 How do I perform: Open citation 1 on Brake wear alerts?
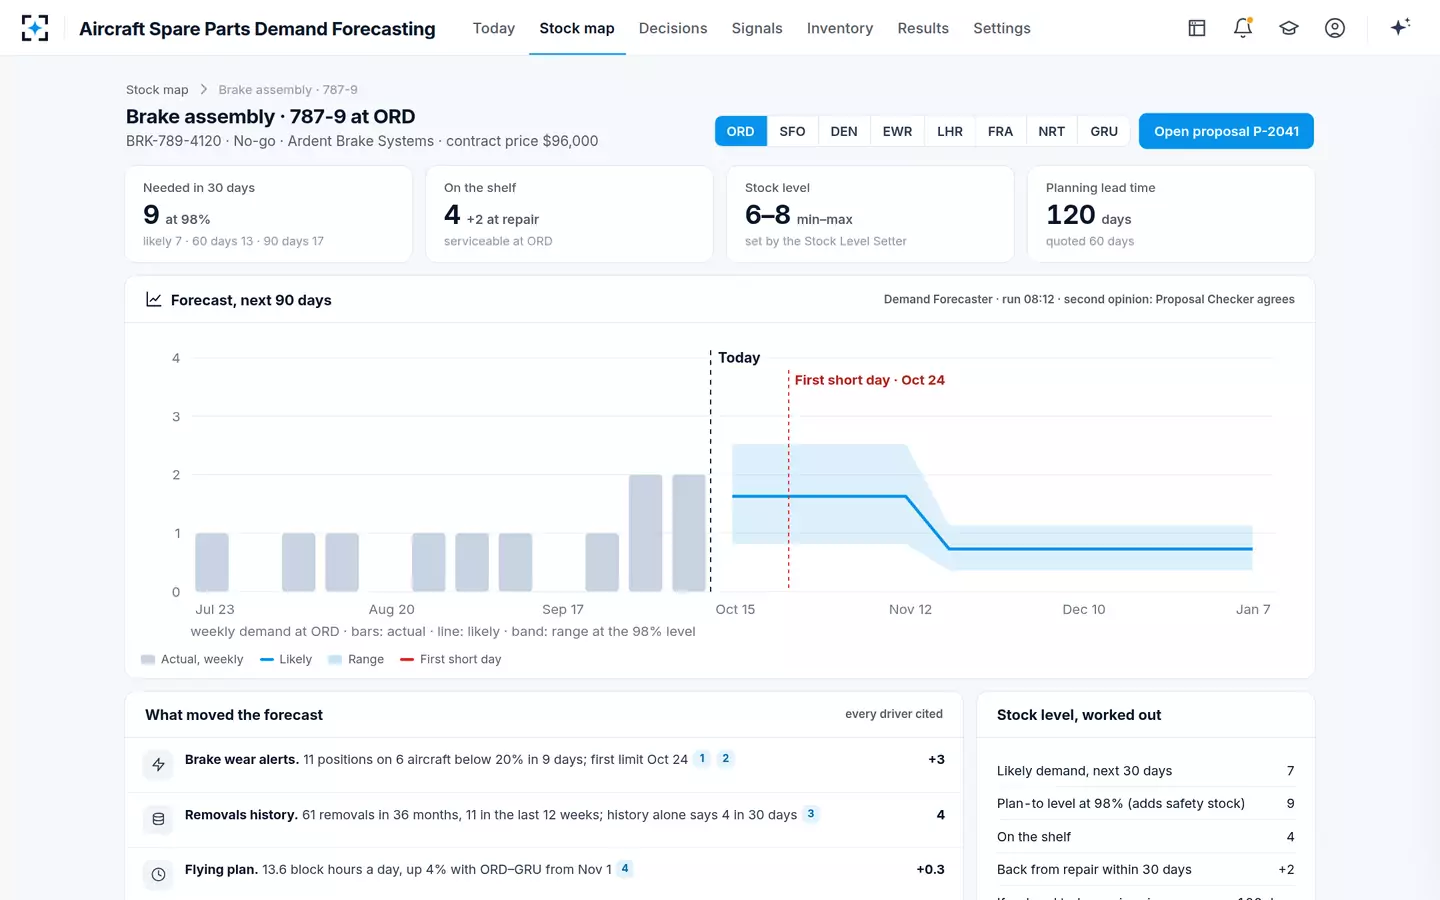click(x=702, y=759)
